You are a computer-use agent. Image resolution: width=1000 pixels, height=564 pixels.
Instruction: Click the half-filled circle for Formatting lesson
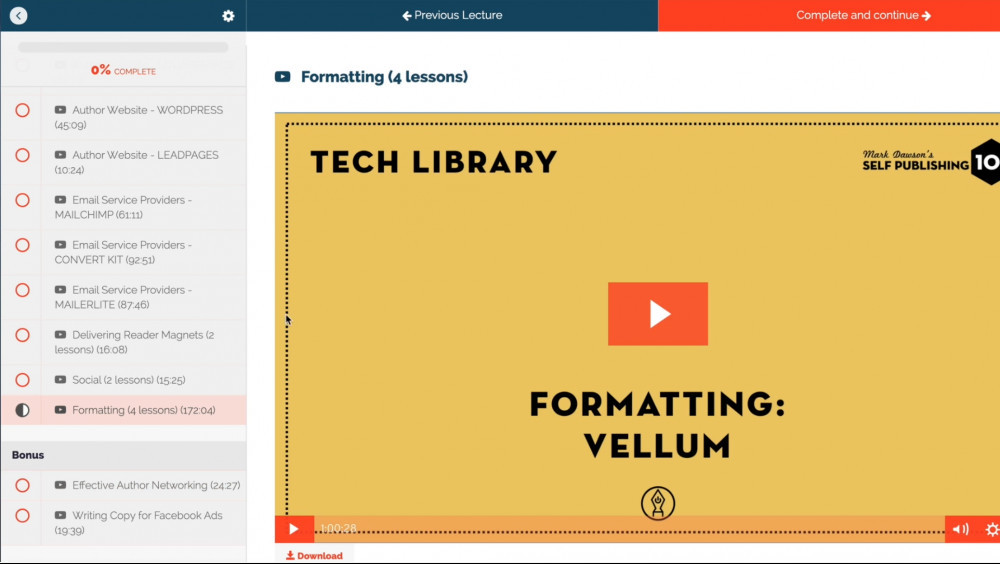(x=22, y=410)
